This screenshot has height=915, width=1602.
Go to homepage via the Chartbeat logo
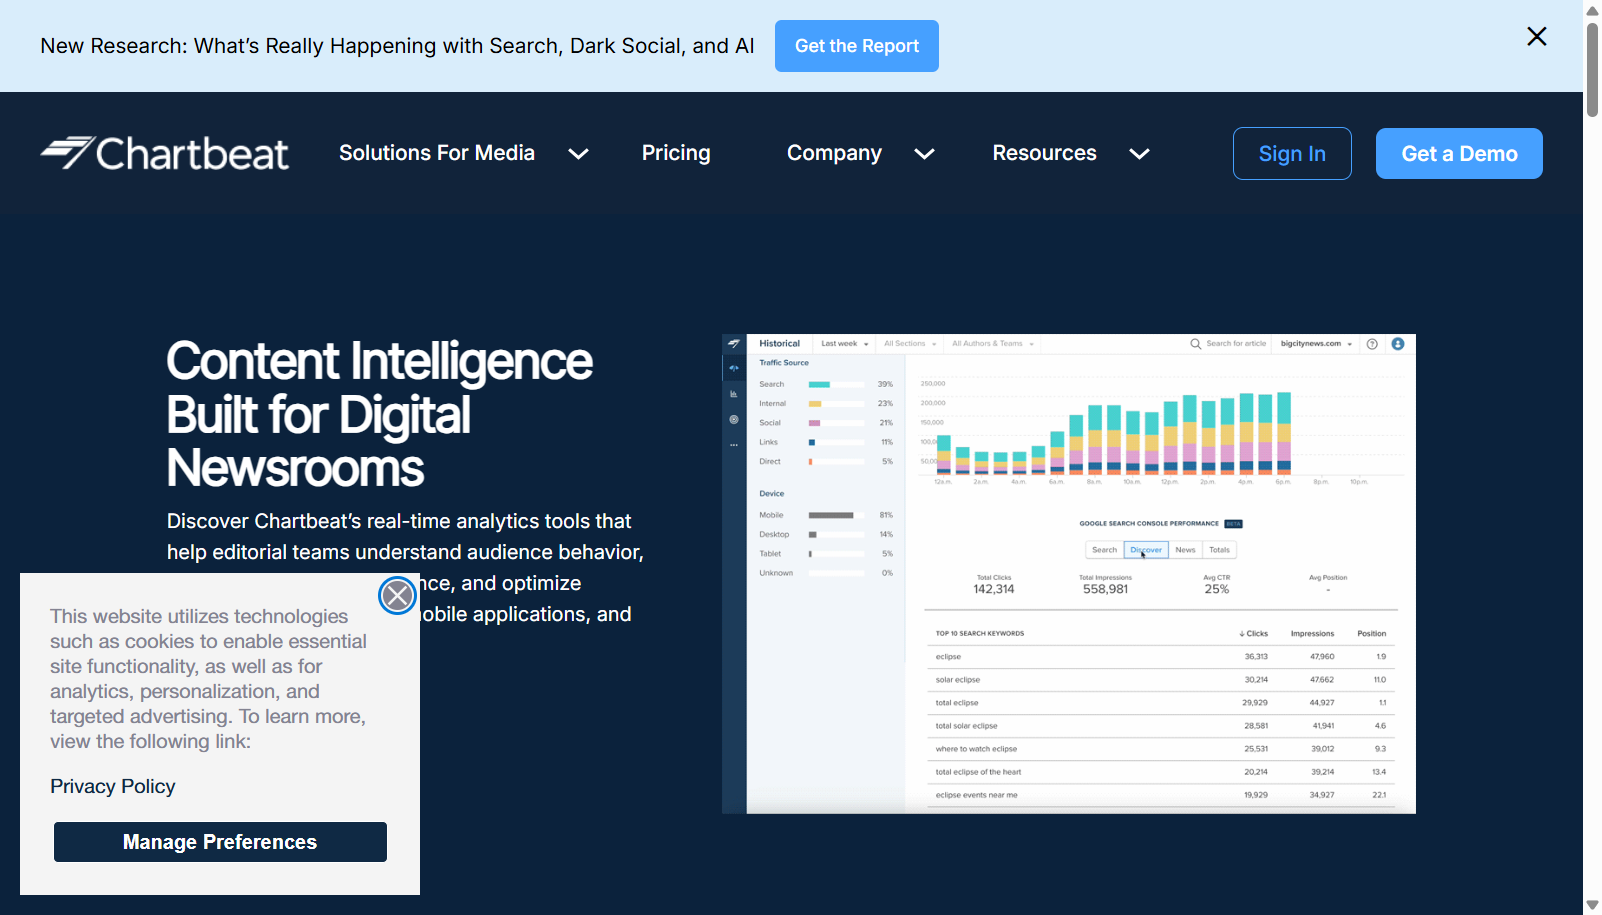(165, 153)
